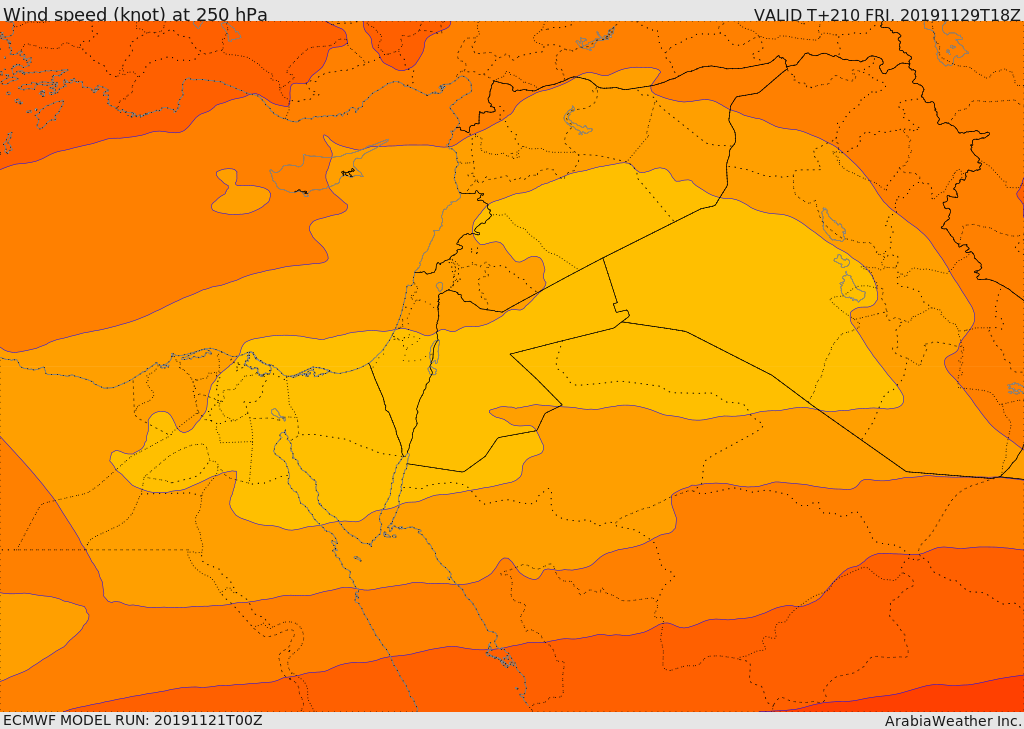Click the weather map image
The image size is (1024, 729).
tap(512, 366)
